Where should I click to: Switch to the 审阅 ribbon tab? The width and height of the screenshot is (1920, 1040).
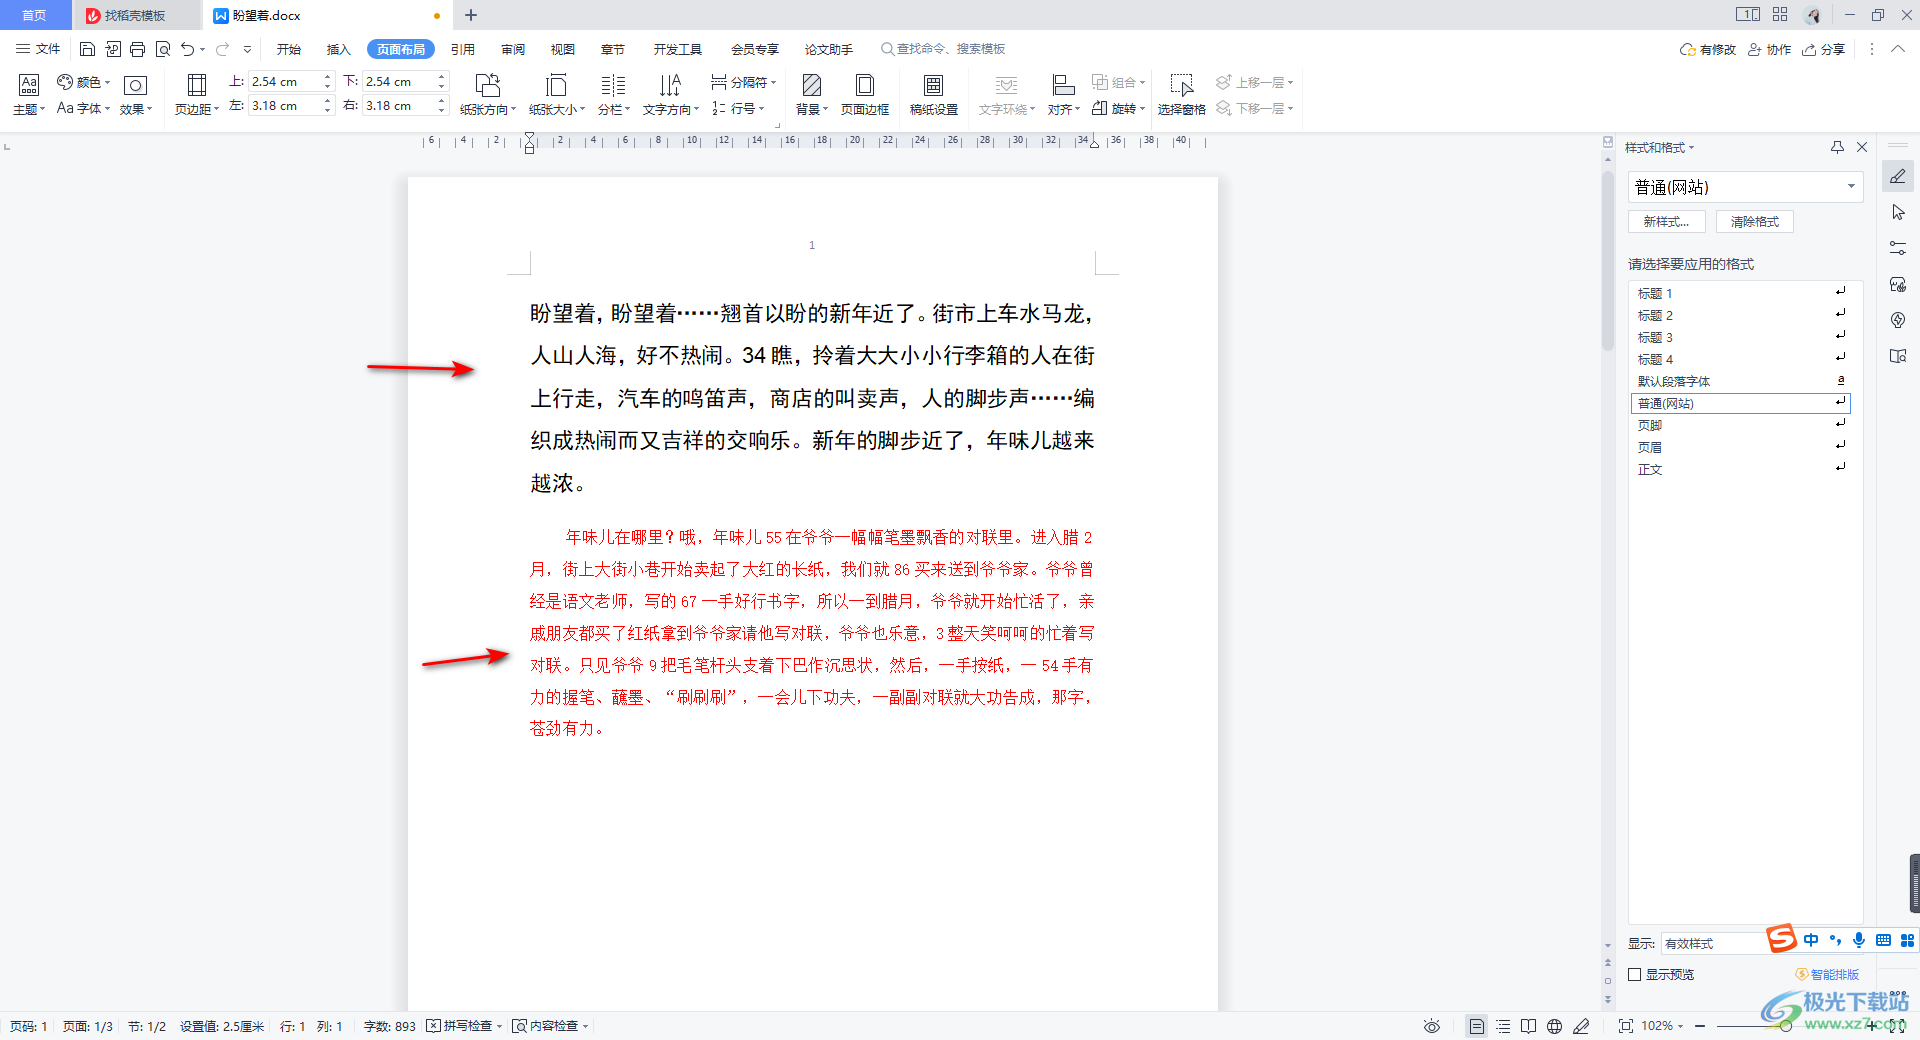(x=513, y=49)
